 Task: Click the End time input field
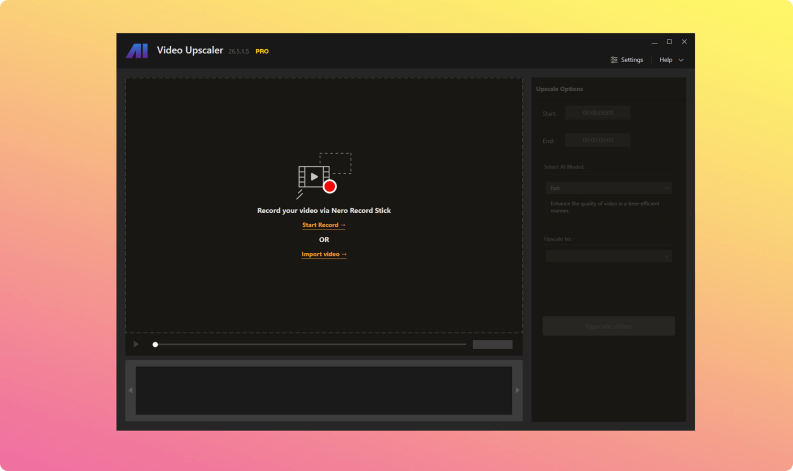[597, 140]
